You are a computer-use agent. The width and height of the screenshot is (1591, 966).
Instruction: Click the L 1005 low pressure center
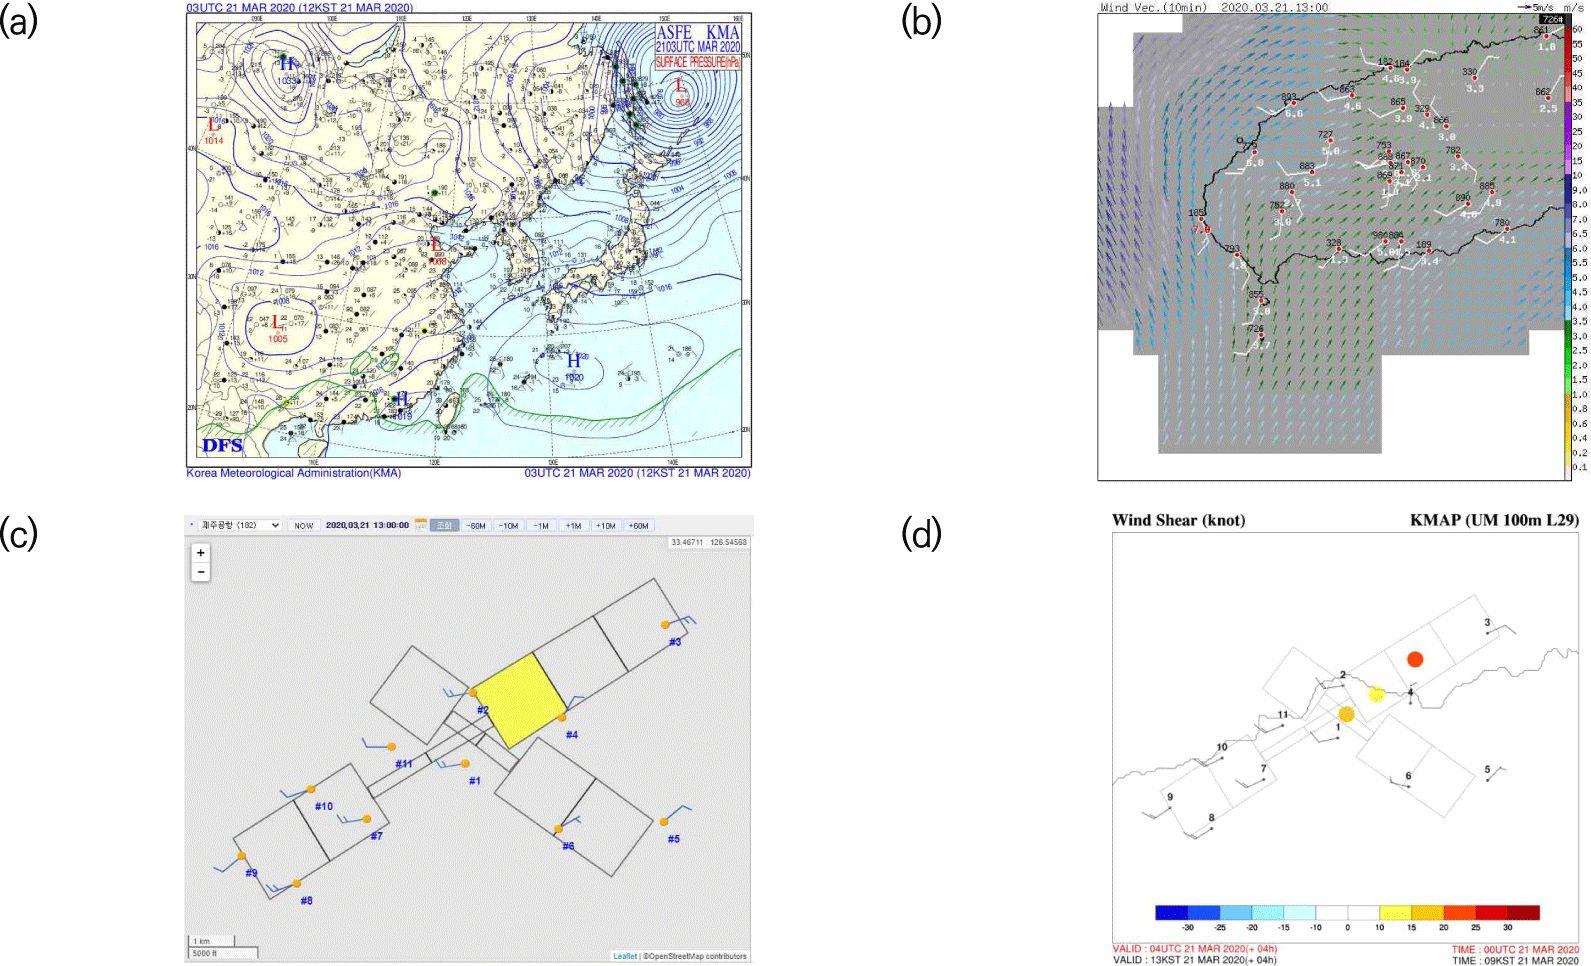pos(277,329)
